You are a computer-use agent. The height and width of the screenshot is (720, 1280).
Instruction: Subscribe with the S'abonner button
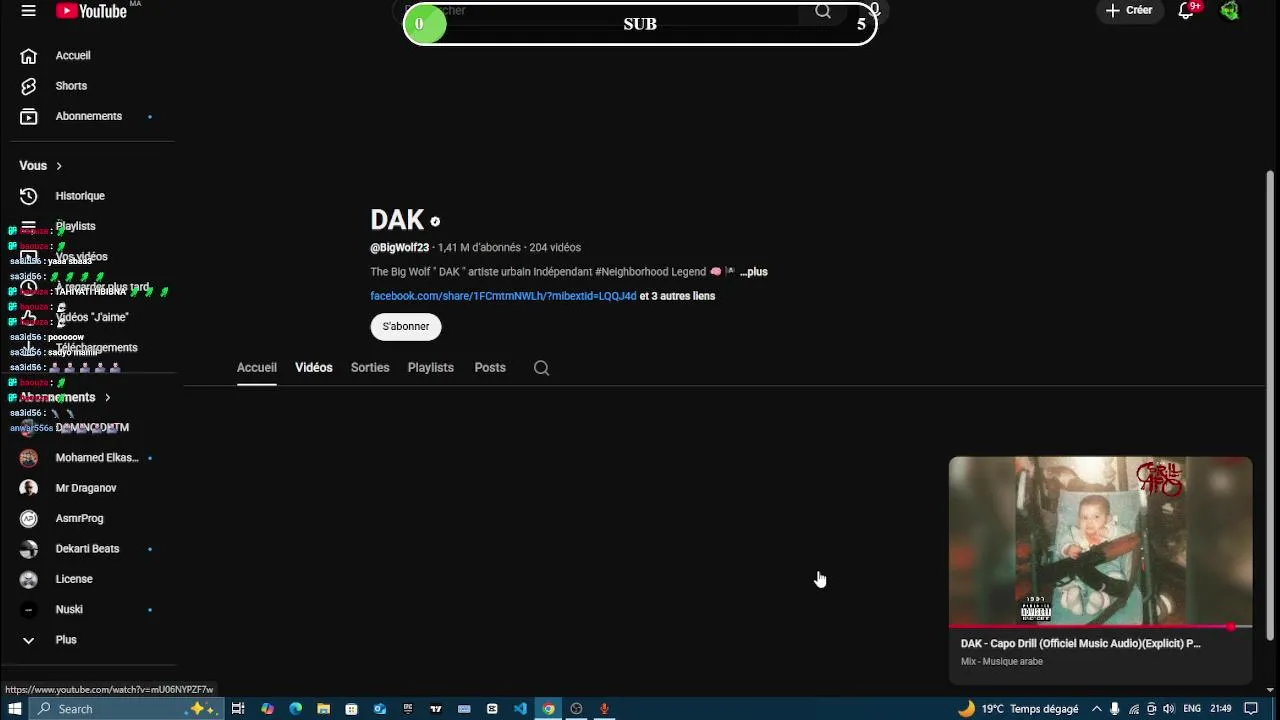tap(406, 327)
